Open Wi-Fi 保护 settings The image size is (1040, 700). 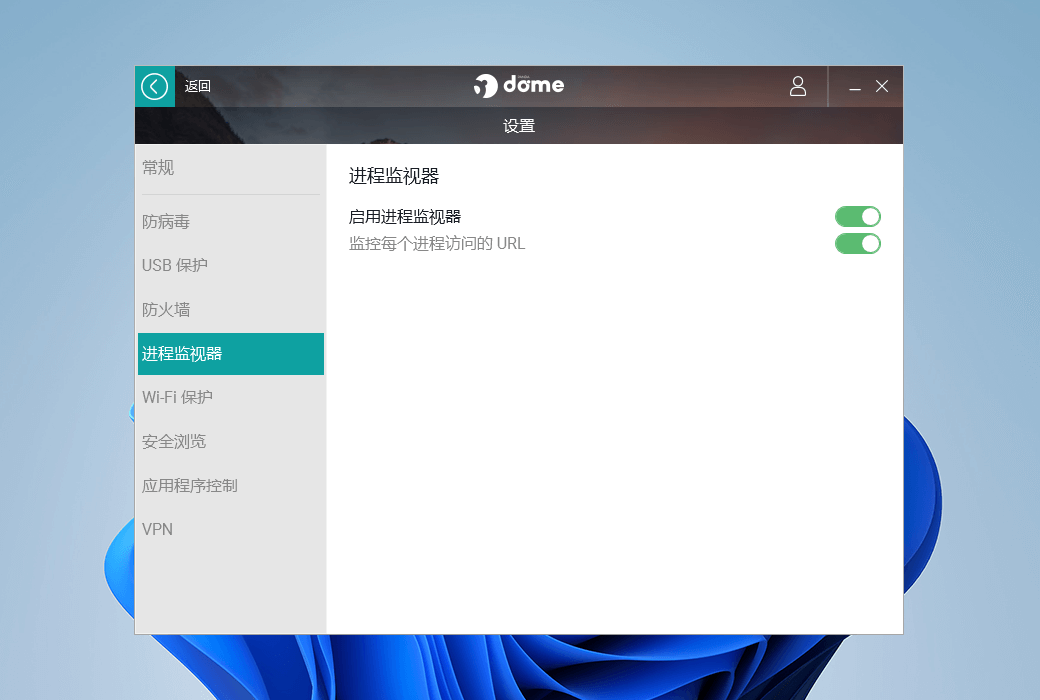coord(177,398)
